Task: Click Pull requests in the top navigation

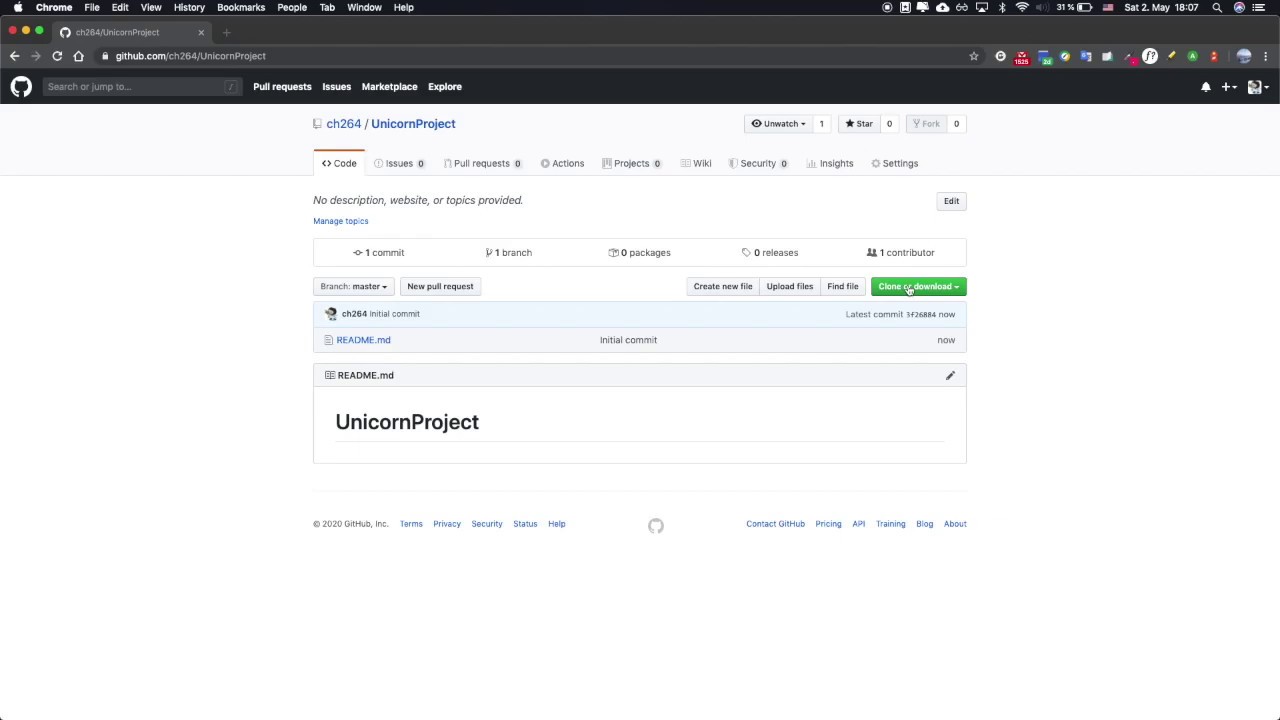Action: [282, 87]
